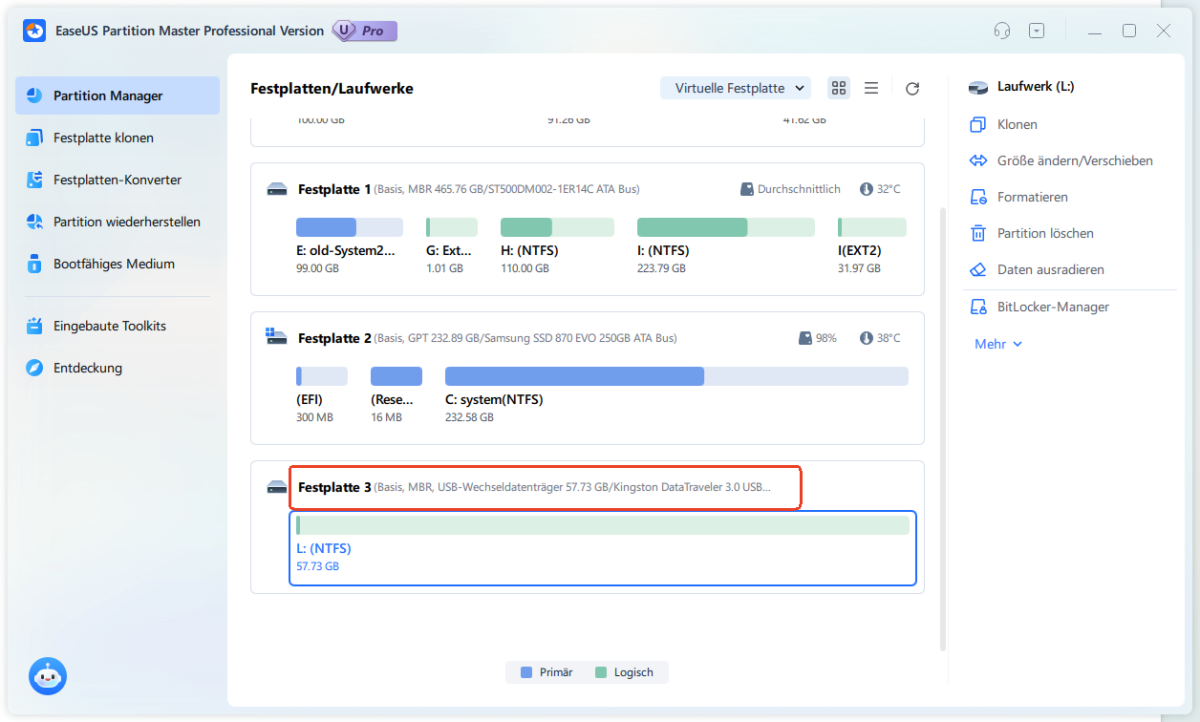Select Formatieren for Laufwerk L:
Image resolution: width=1200 pixels, height=722 pixels.
1033,196
